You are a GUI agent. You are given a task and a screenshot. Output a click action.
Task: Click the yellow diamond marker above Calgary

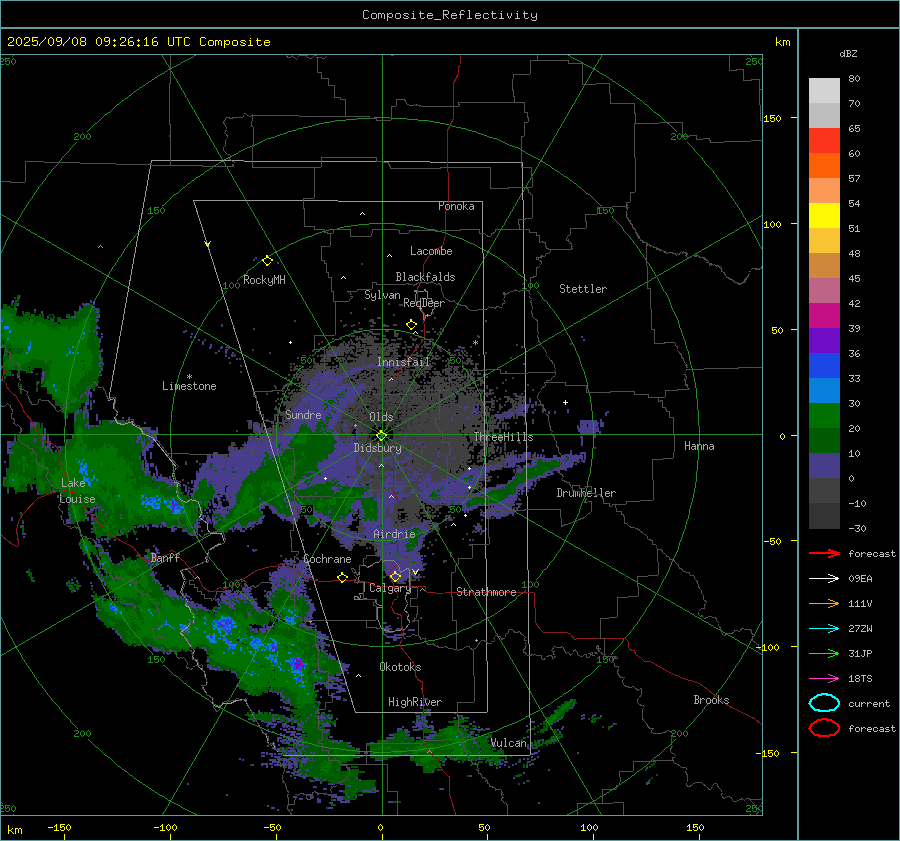click(x=395, y=576)
